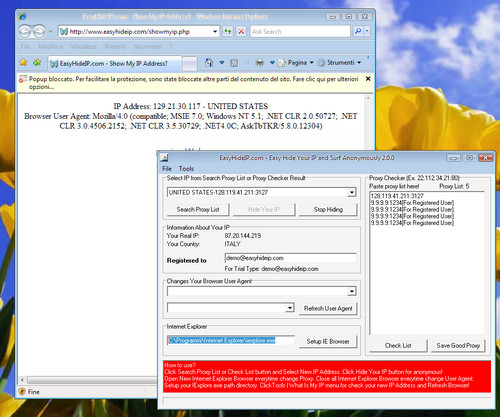Click the magnifier search icon in Internet Explorer
This screenshot has height=417, width=500.
(358, 31)
